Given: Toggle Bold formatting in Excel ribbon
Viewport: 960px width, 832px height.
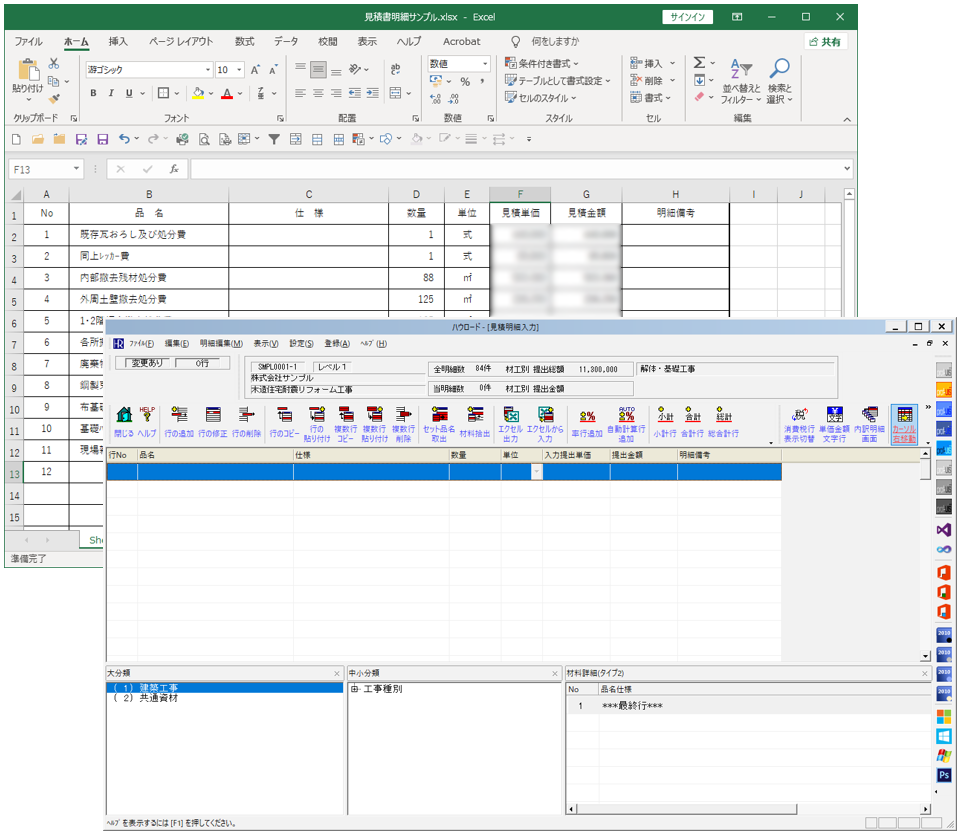Looking at the screenshot, I should tap(94, 93).
